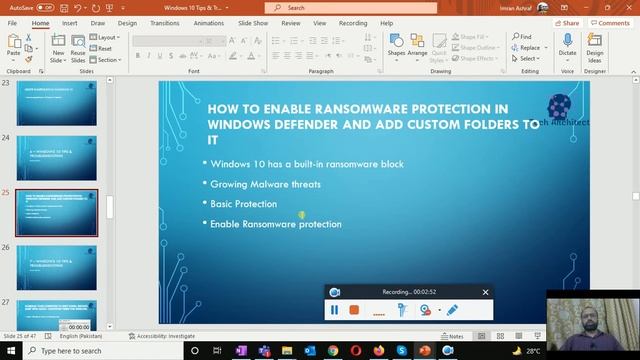Switch to the Recording tab
640x360 pixels.
(353, 23)
